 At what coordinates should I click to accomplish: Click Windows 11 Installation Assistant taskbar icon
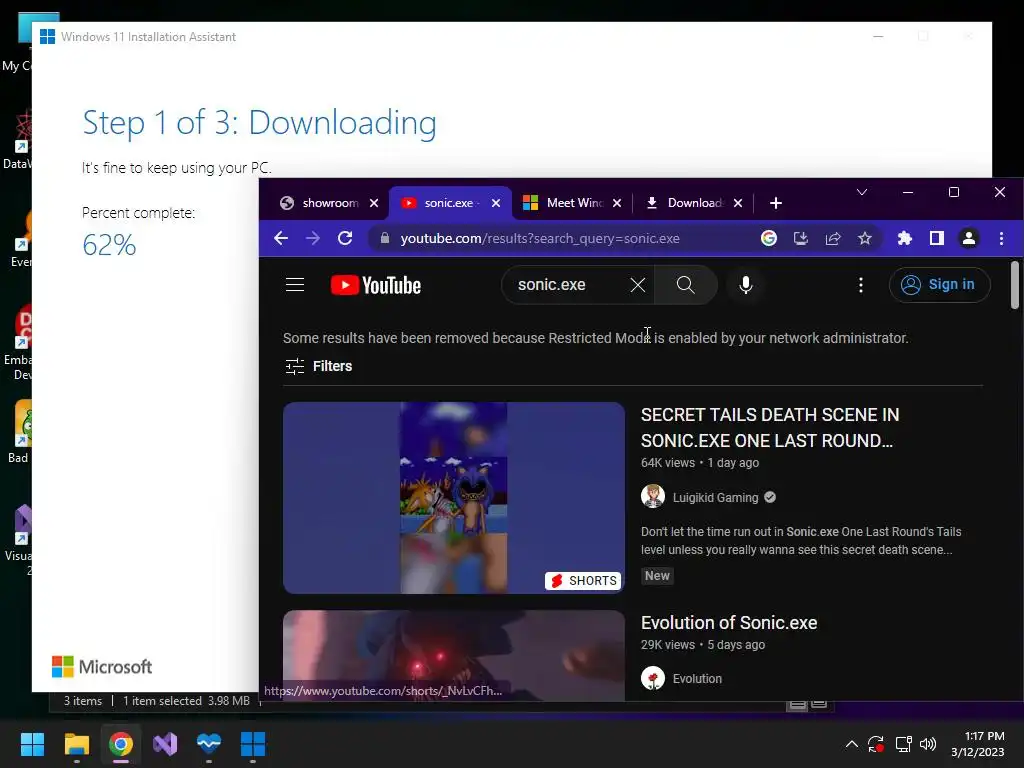(253, 744)
